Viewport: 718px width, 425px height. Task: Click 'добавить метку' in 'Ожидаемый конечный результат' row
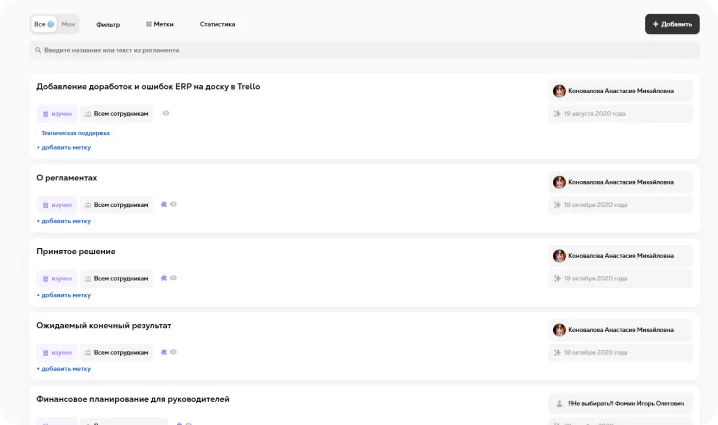point(64,369)
